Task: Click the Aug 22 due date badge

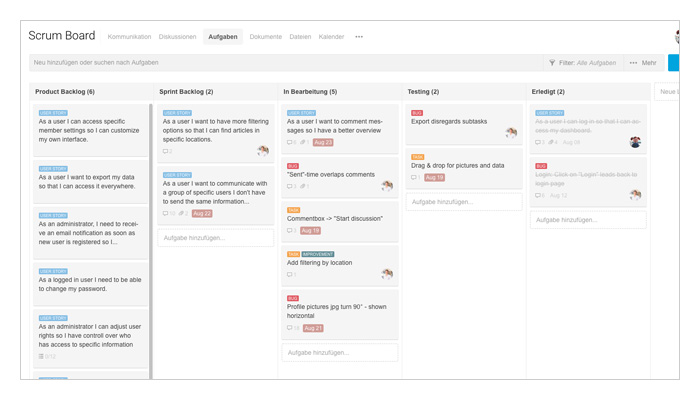Action: click(202, 213)
